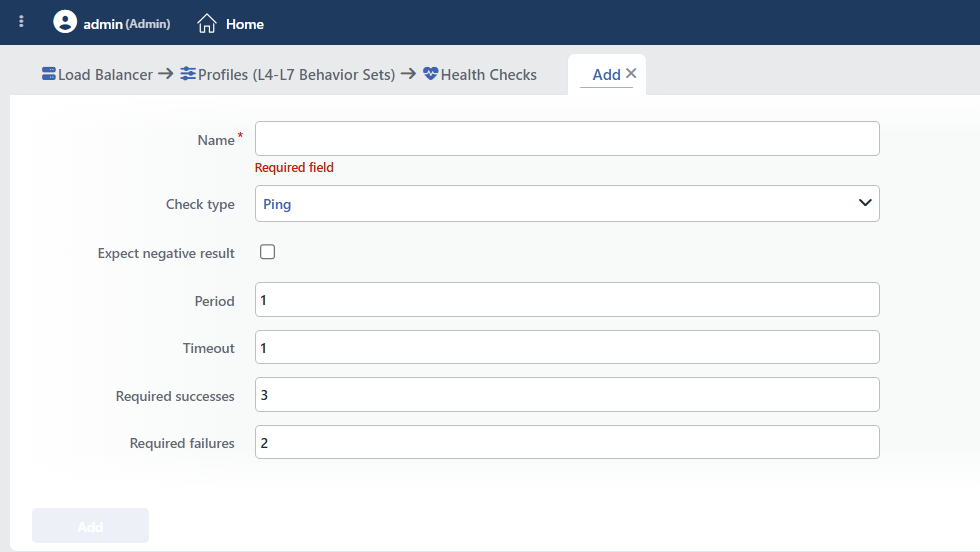Image resolution: width=980 pixels, height=552 pixels.
Task: Click the Profiles sliders icon
Action: 188,74
